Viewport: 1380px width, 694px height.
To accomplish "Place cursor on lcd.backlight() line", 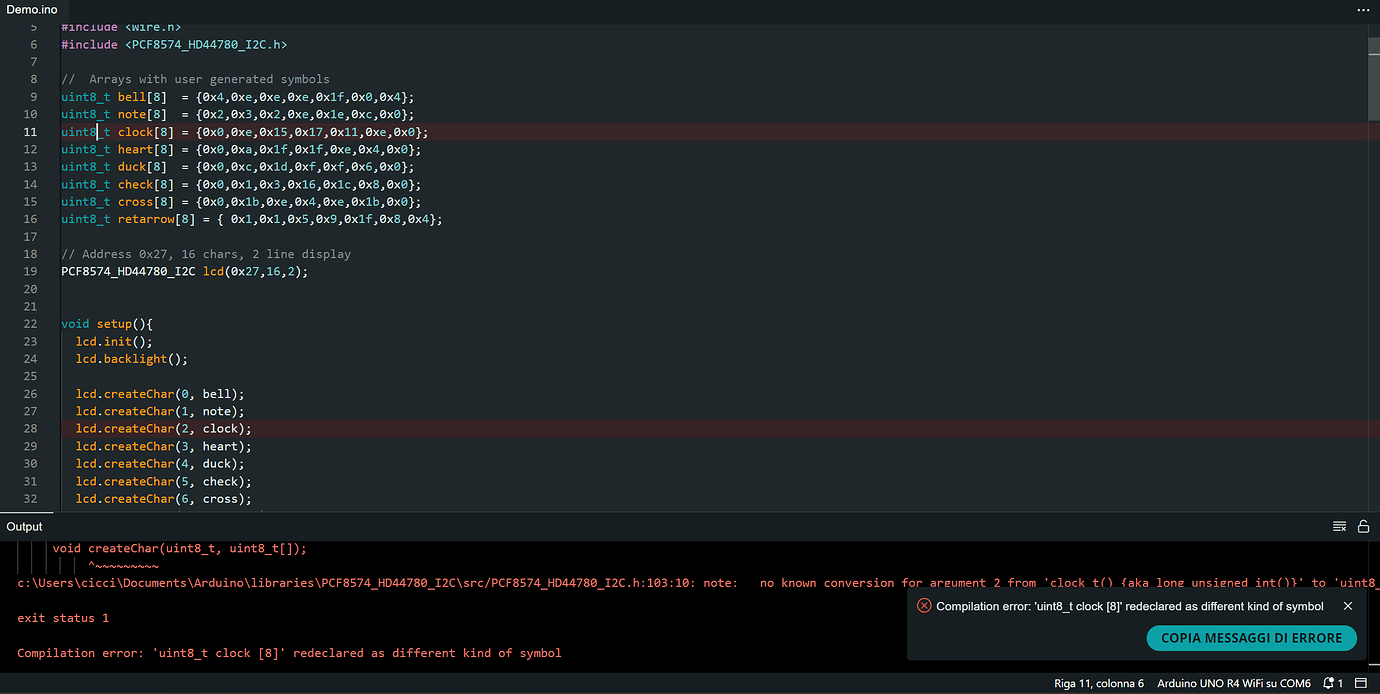I will click(132, 359).
